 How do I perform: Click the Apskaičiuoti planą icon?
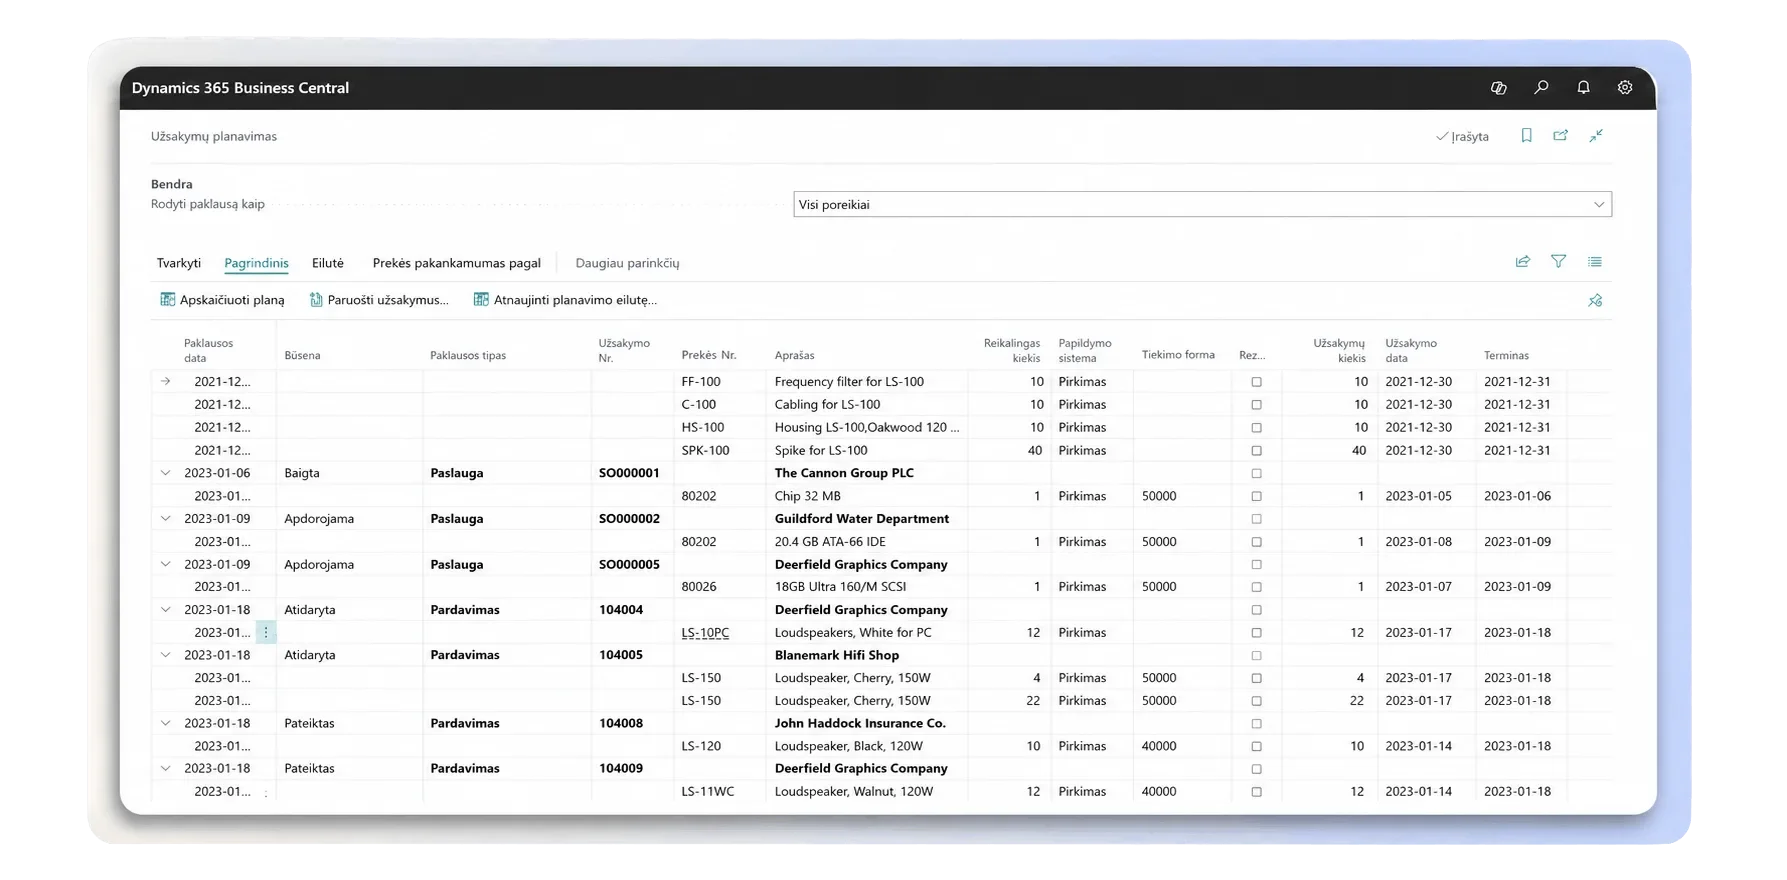pyautogui.click(x=167, y=300)
